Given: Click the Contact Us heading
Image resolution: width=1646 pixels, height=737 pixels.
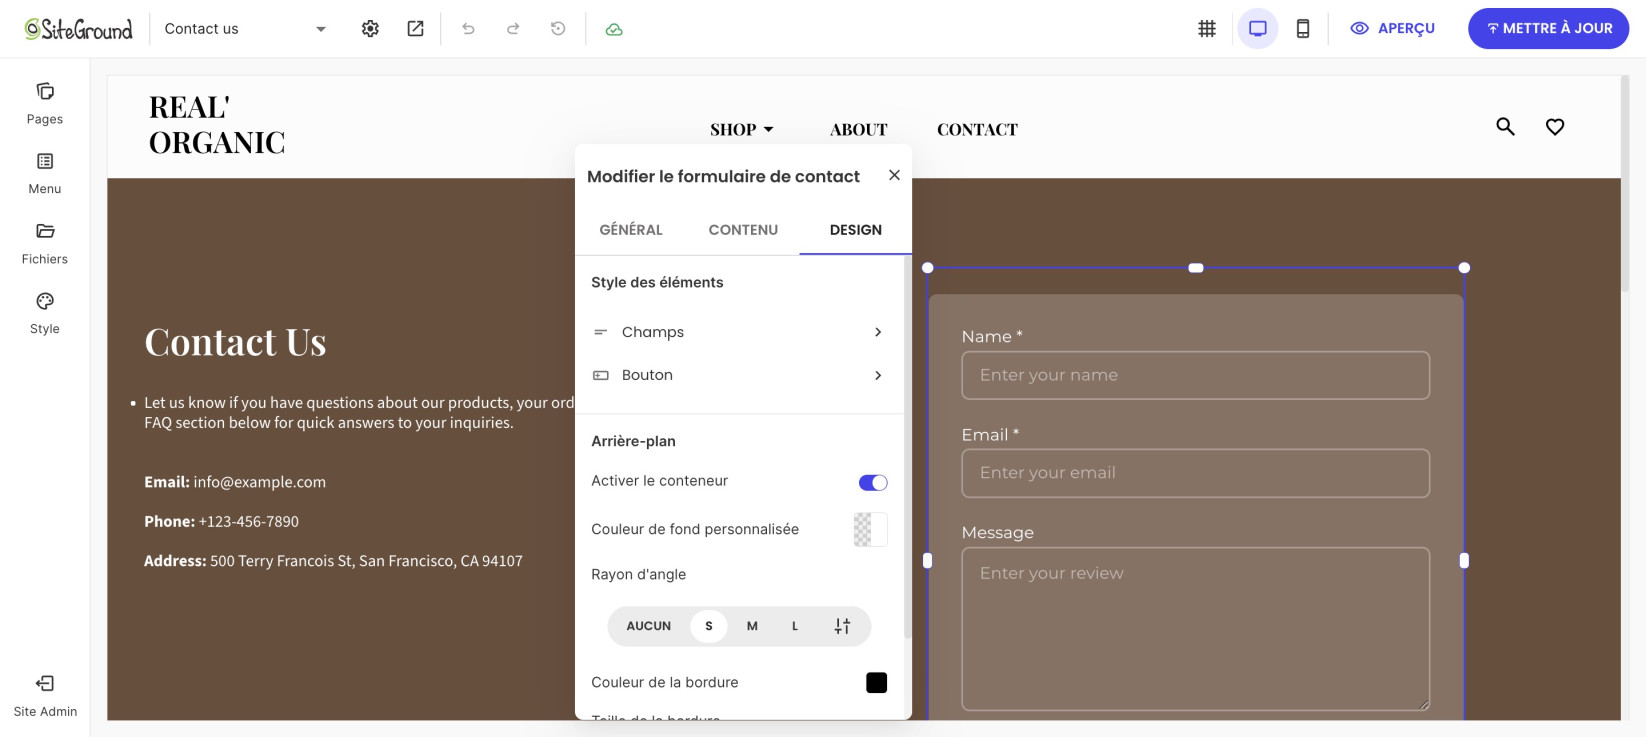Looking at the screenshot, I should [235, 342].
